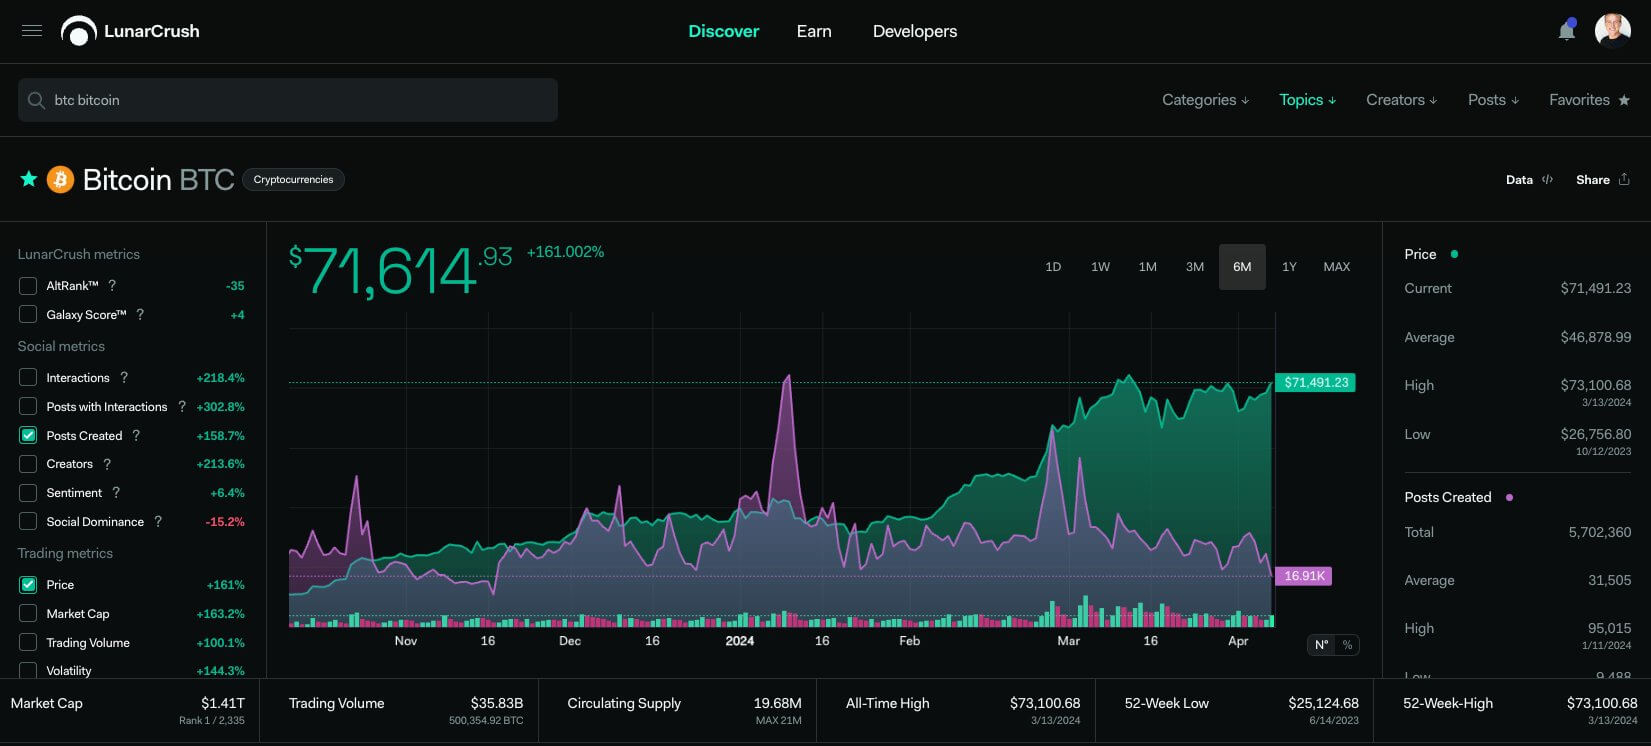Click the AltRank help question mark
The width and height of the screenshot is (1651, 746).
[x=112, y=286]
